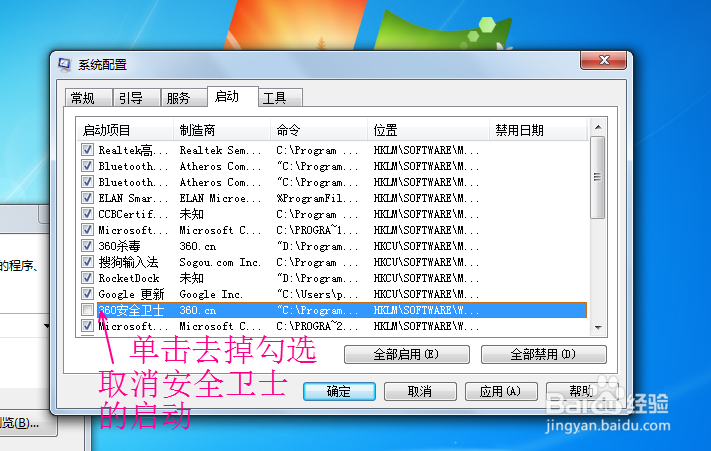Screen dimensions: 711x451
Task: Open help with the 帮助 button
Action: point(582,391)
